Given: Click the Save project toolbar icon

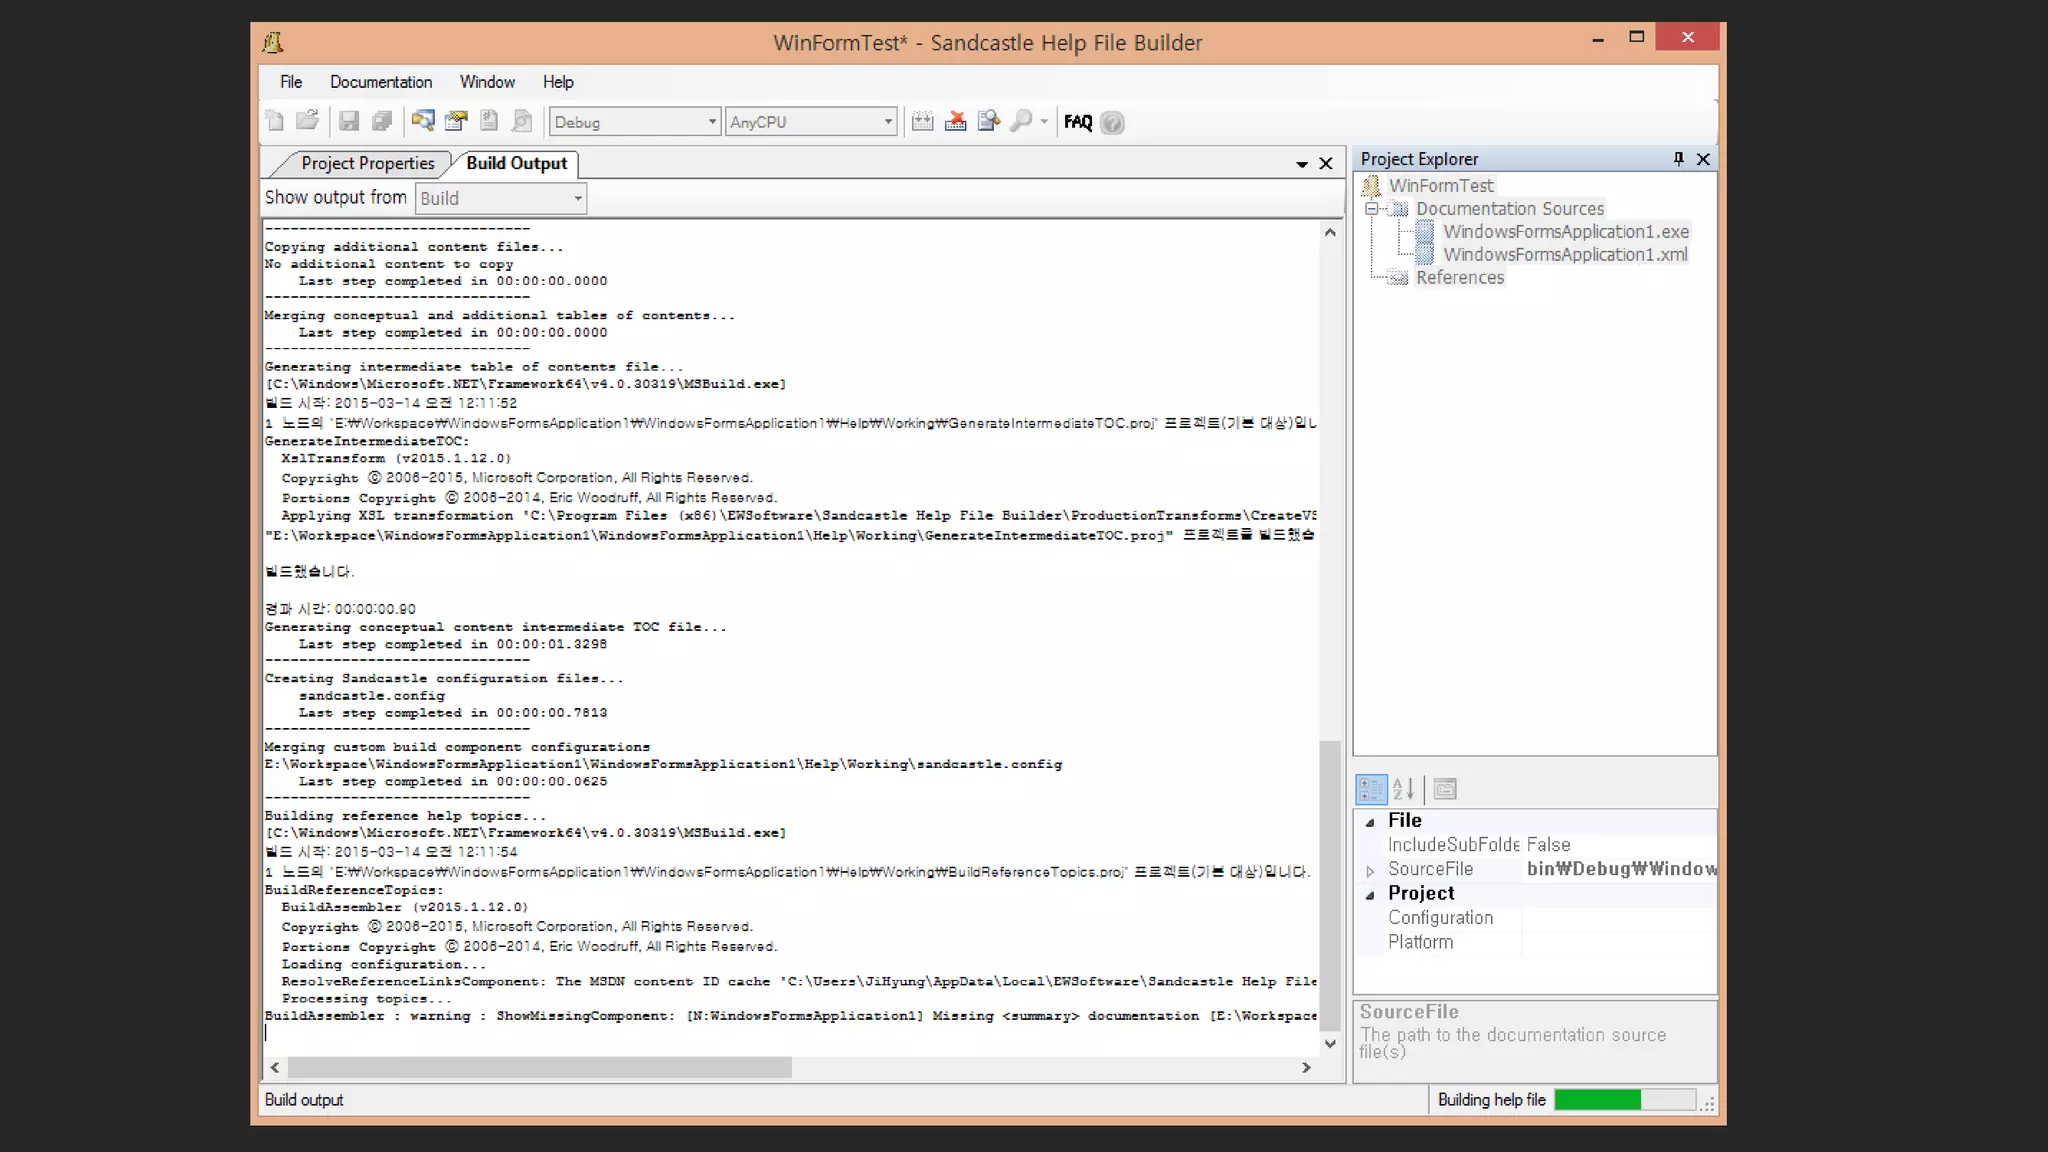Looking at the screenshot, I should [348, 122].
